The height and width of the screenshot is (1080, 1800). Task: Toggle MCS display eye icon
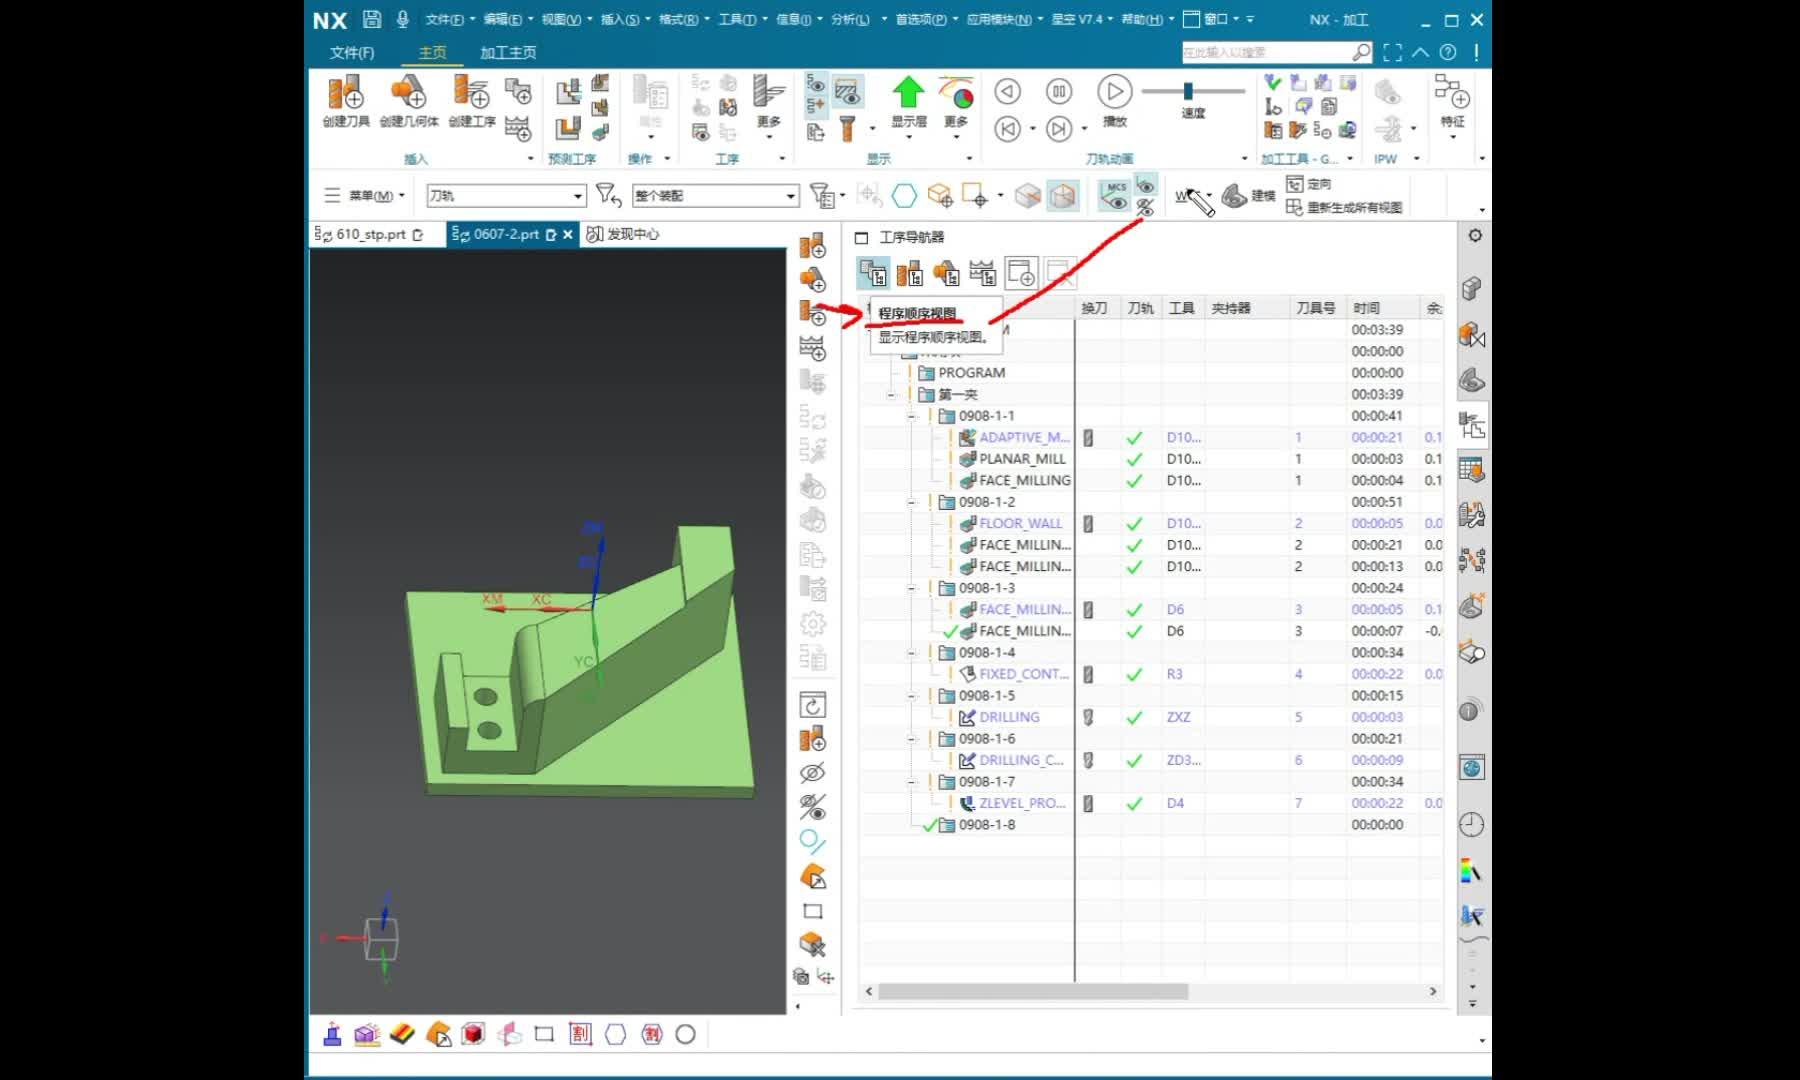(x=1114, y=195)
